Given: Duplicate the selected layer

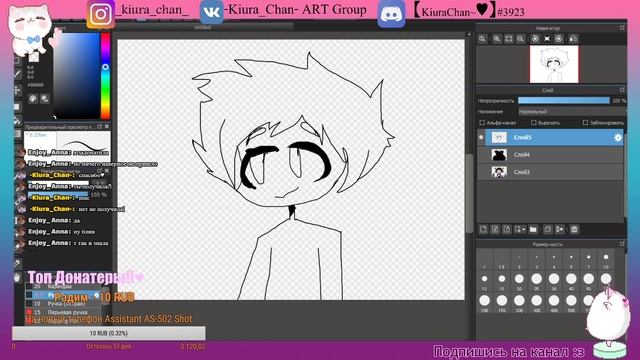Looking at the screenshot, I should click(548, 229).
